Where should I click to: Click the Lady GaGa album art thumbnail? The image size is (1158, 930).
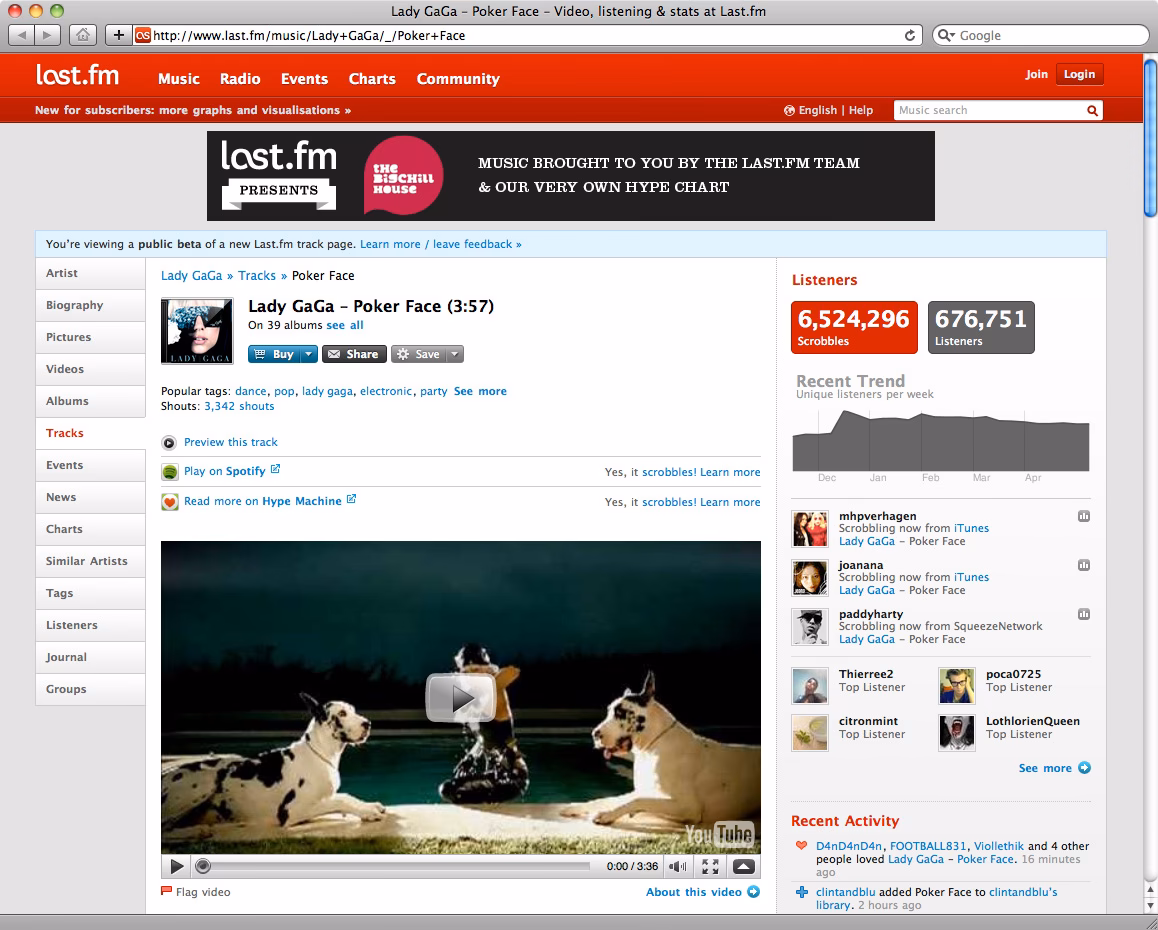196,330
